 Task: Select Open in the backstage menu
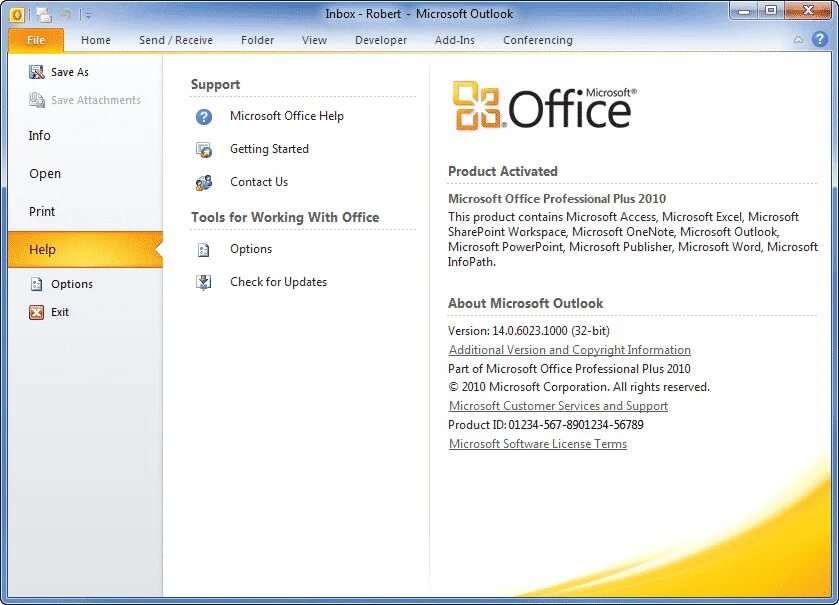pos(45,174)
